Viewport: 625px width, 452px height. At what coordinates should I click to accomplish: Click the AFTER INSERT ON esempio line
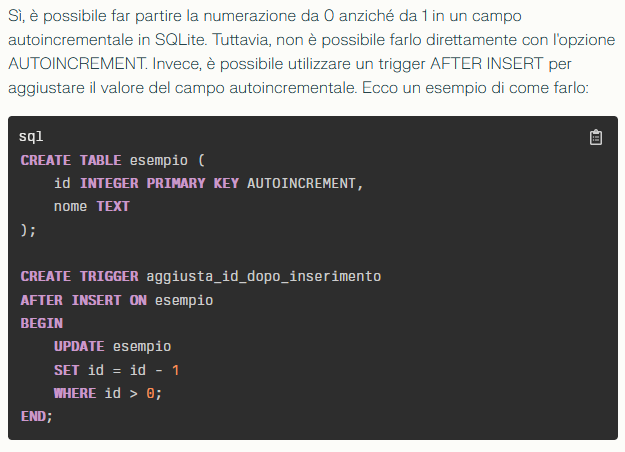point(116,300)
